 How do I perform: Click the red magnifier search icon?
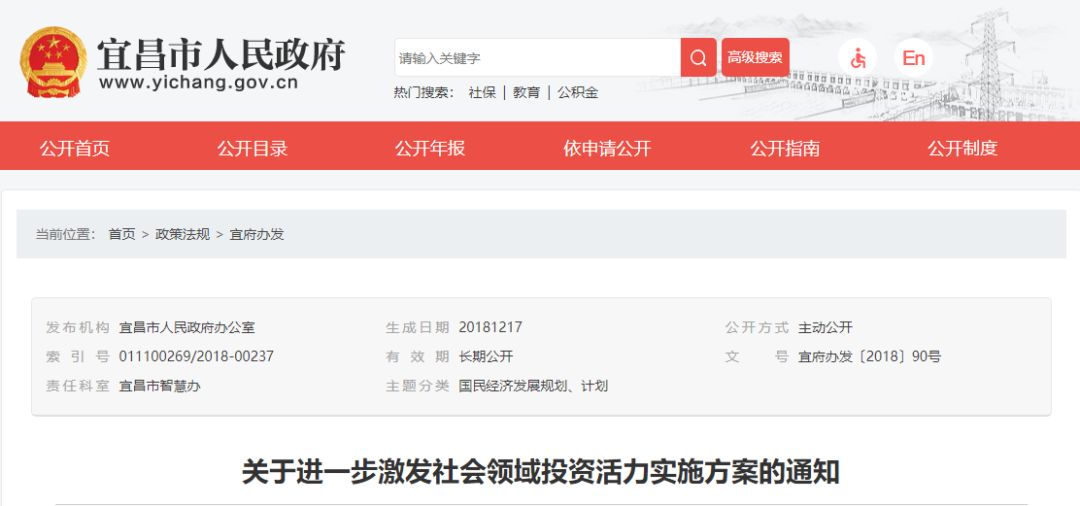(698, 58)
